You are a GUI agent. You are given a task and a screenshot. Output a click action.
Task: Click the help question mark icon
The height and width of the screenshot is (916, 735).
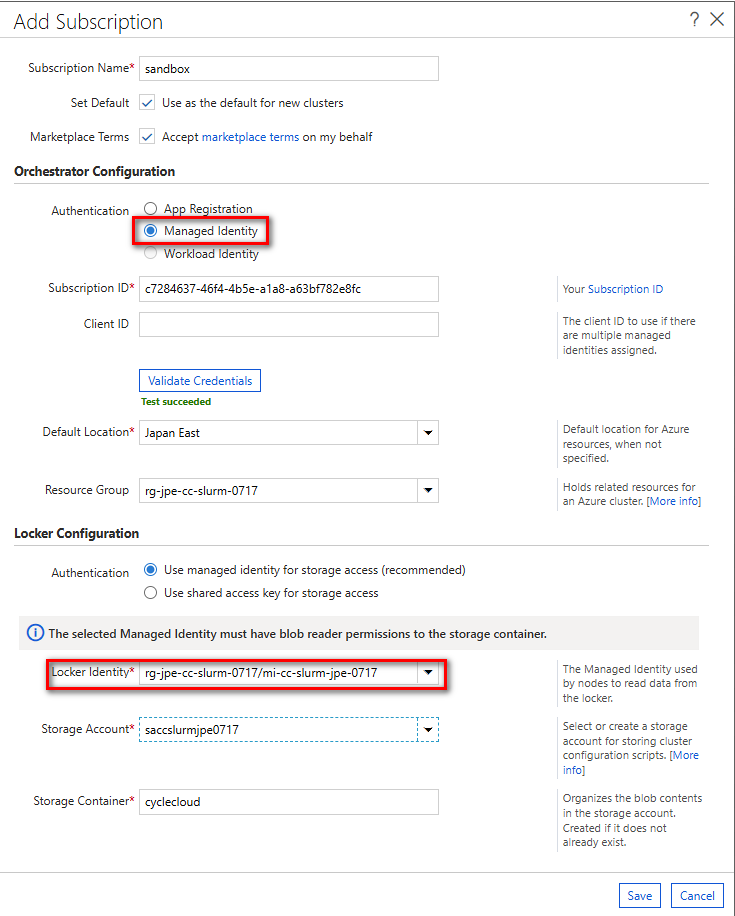(x=694, y=20)
